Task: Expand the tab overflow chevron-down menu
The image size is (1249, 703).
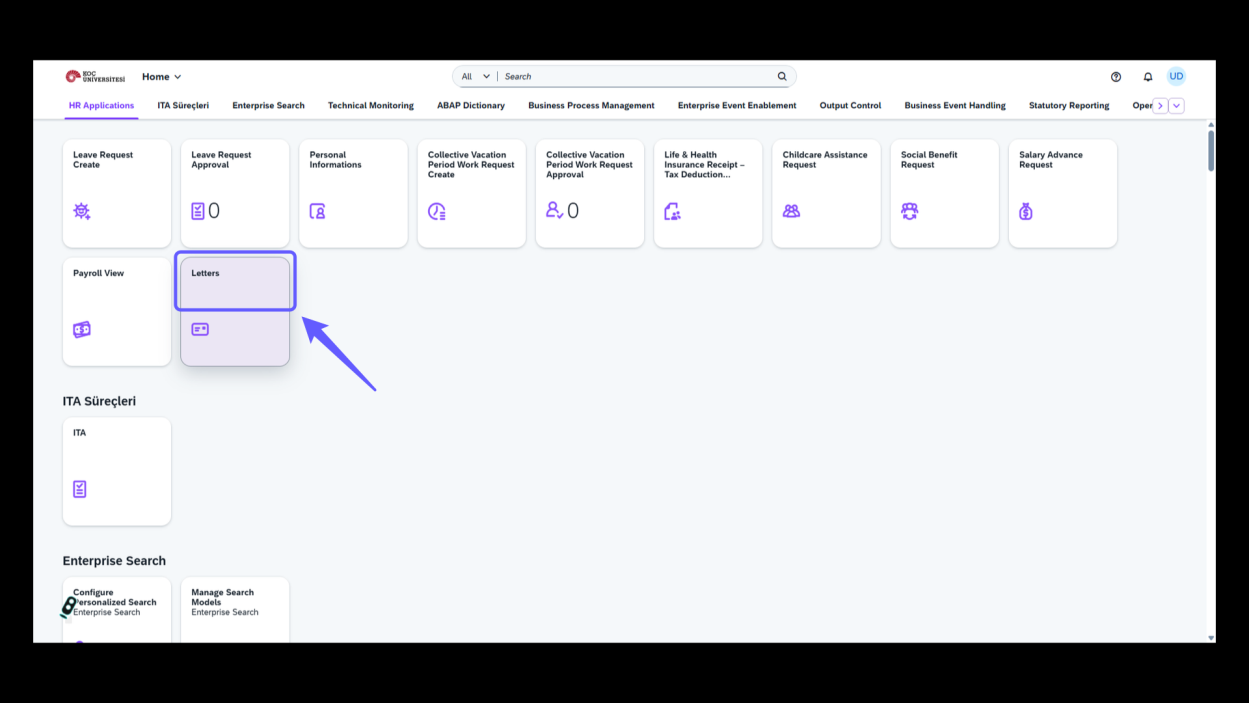Action: 1177,106
